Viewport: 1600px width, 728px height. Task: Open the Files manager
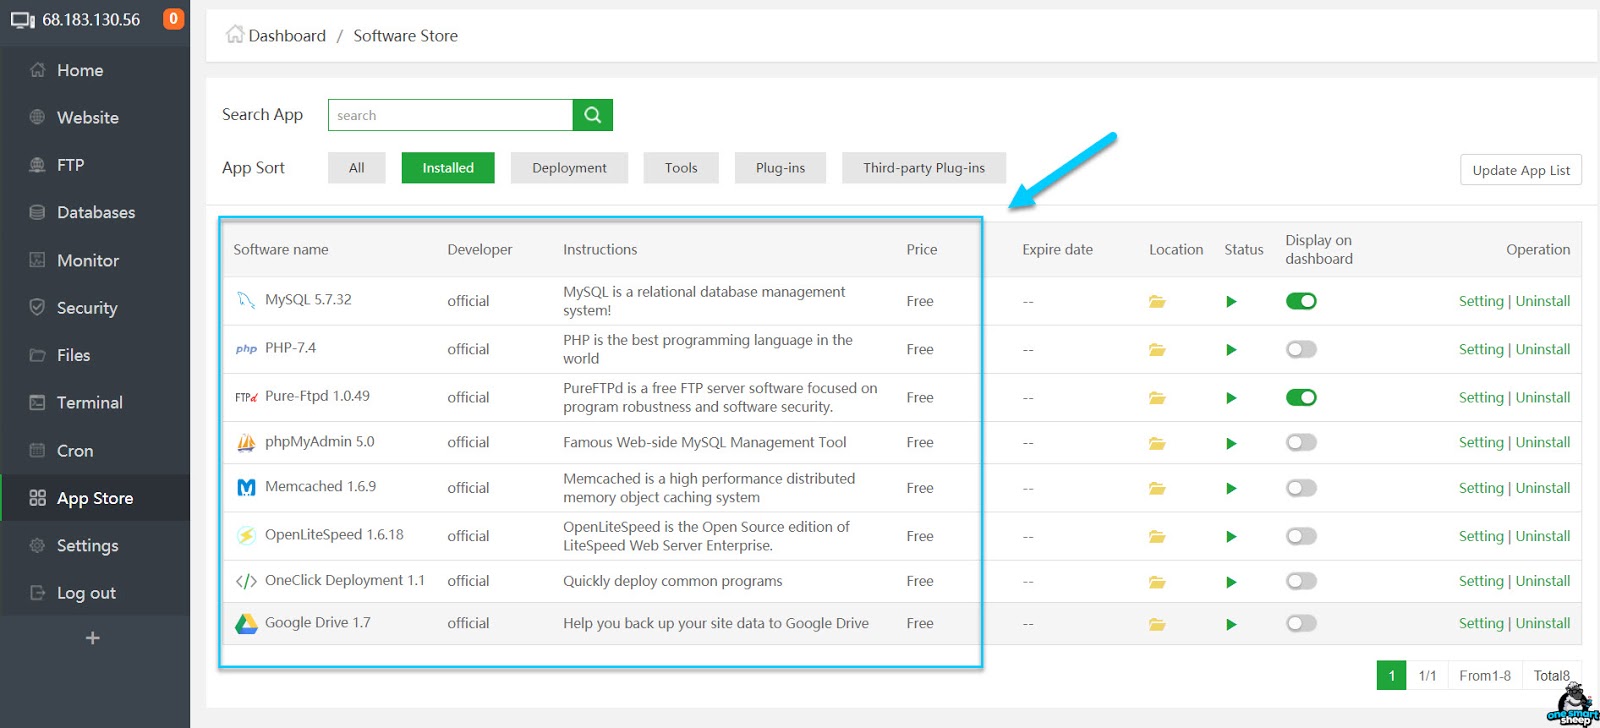[73, 355]
